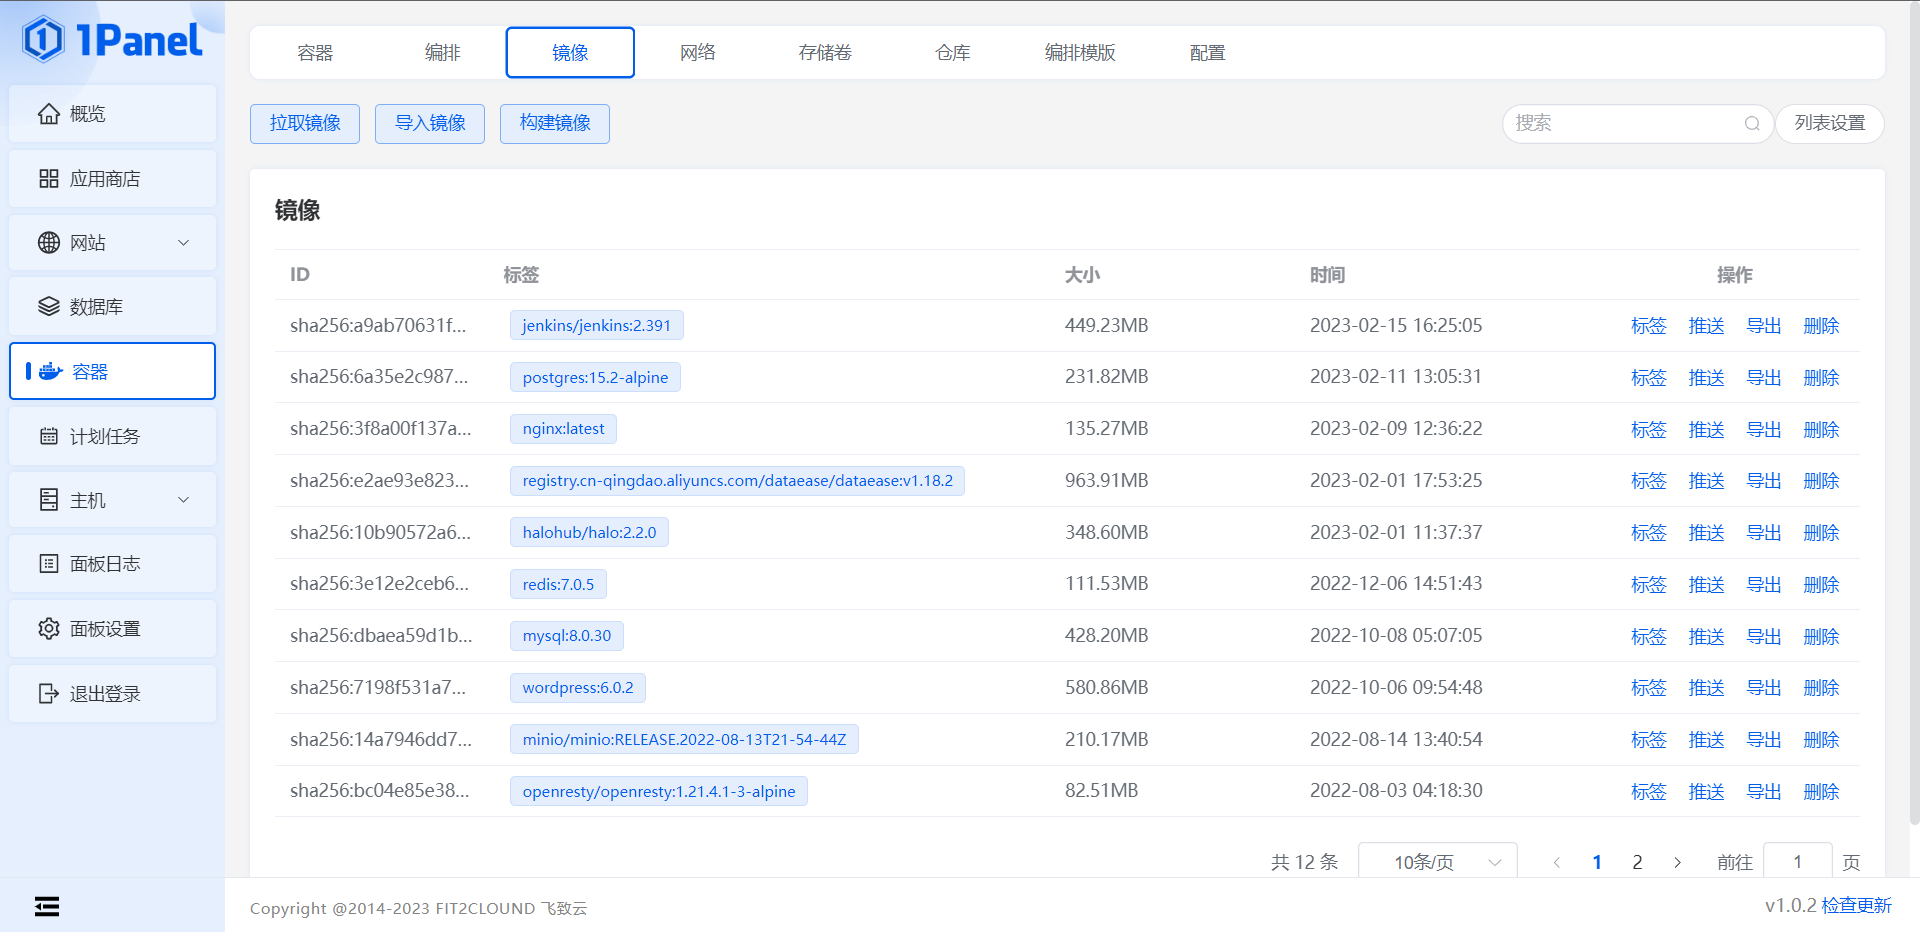Expand the 网站 submenu chevron
The height and width of the screenshot is (932, 1920).
pyautogui.click(x=184, y=243)
